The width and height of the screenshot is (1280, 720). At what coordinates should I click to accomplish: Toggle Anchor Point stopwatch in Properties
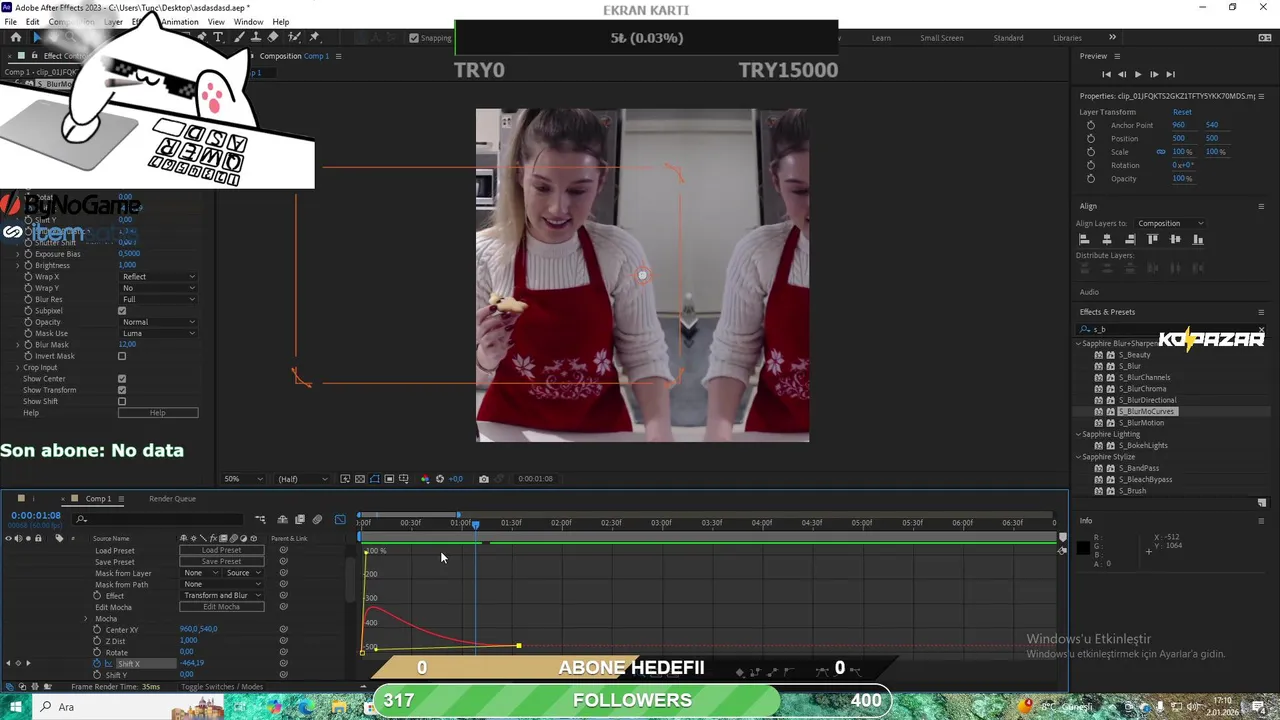pyautogui.click(x=1091, y=125)
